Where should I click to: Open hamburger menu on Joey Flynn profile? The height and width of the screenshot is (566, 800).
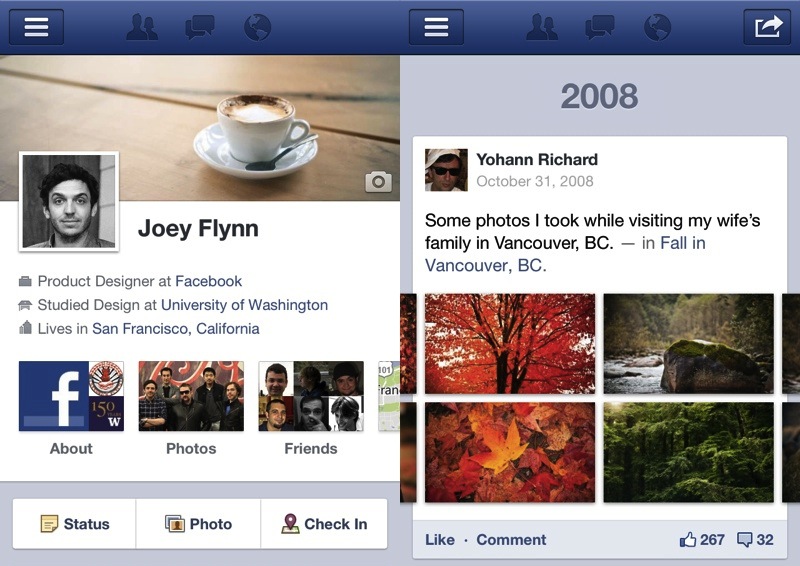pyautogui.click(x=36, y=27)
